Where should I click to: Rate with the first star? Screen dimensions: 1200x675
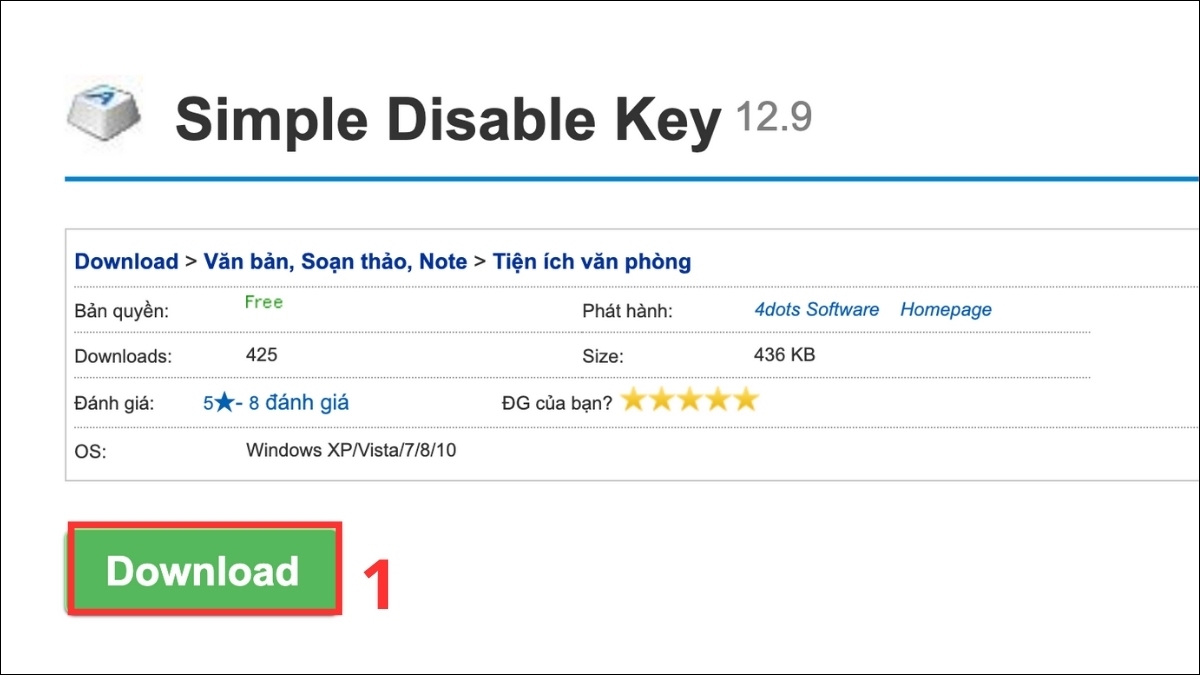point(634,398)
